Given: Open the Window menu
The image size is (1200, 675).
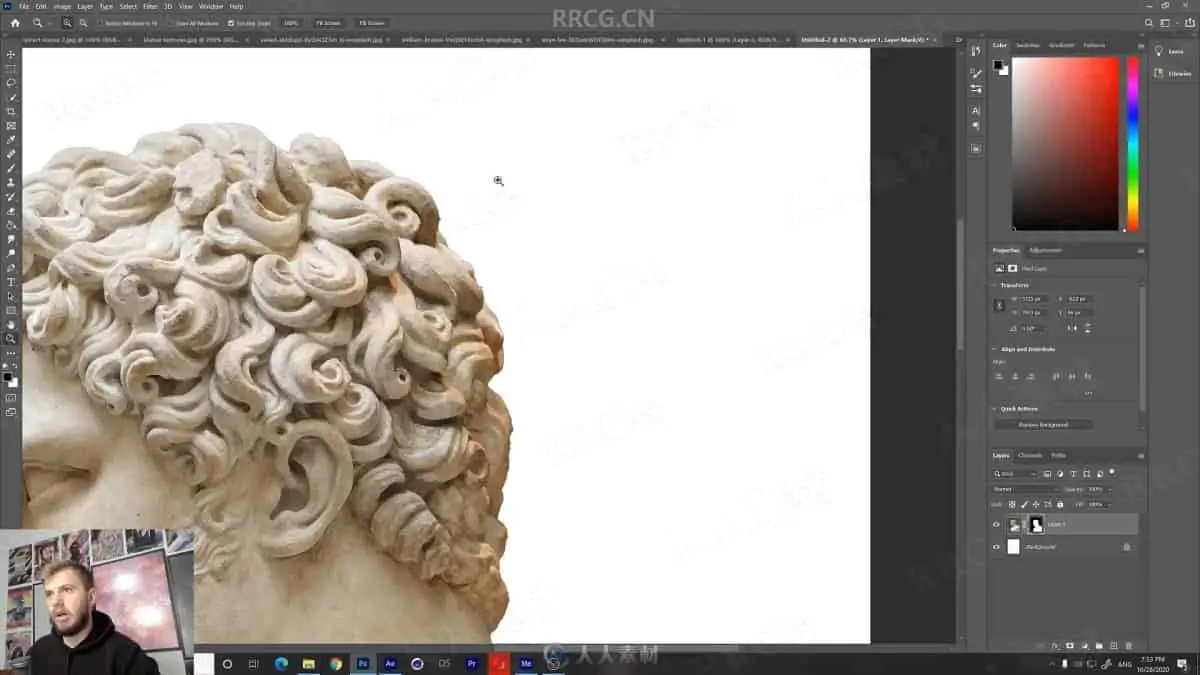Looking at the screenshot, I should click(211, 6).
